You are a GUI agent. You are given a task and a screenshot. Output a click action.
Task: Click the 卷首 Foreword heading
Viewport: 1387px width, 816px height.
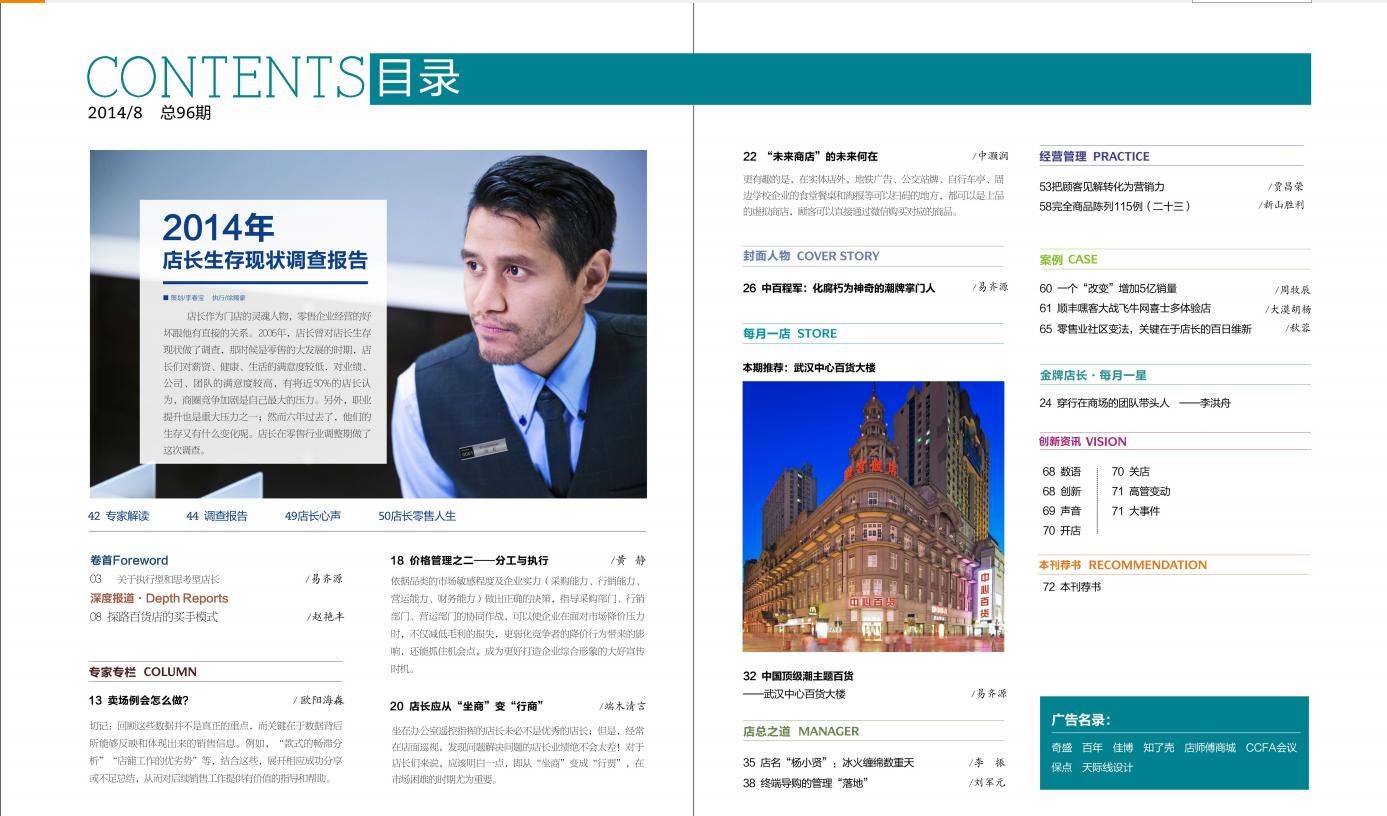tap(129, 560)
